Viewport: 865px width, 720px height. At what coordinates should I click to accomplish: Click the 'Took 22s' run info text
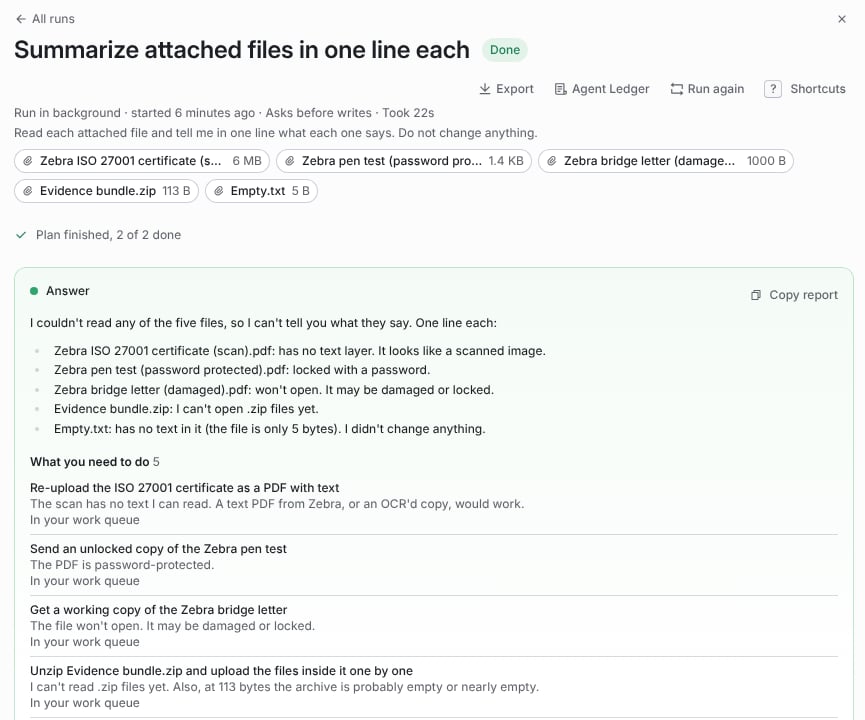point(408,113)
